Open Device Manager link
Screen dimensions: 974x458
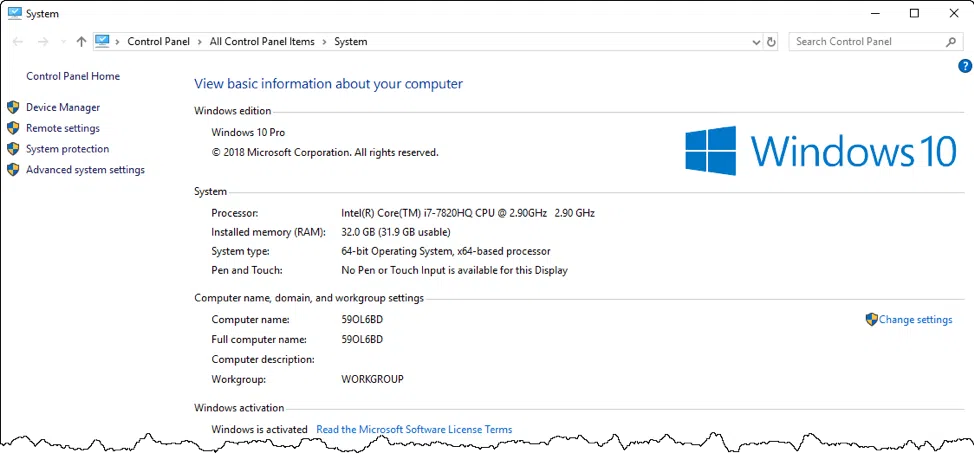tap(63, 108)
